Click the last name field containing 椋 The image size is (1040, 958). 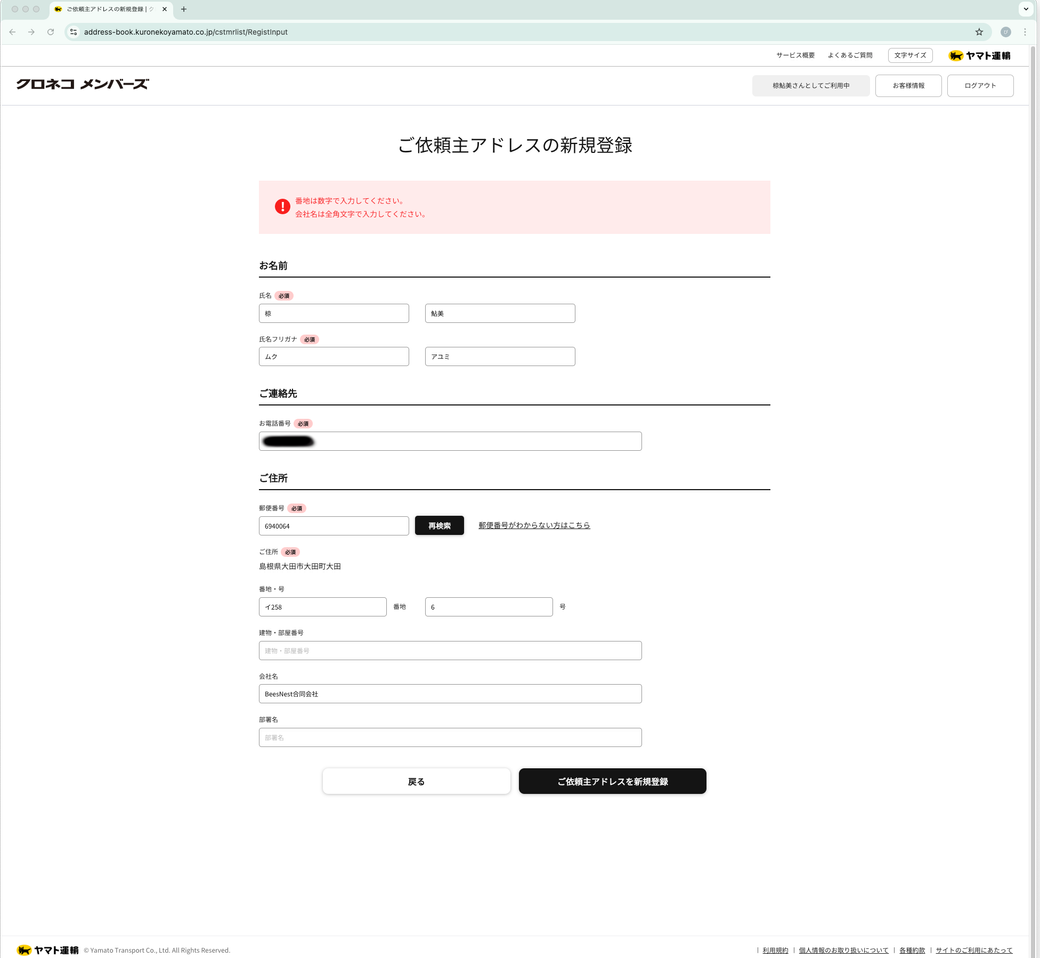(x=334, y=313)
